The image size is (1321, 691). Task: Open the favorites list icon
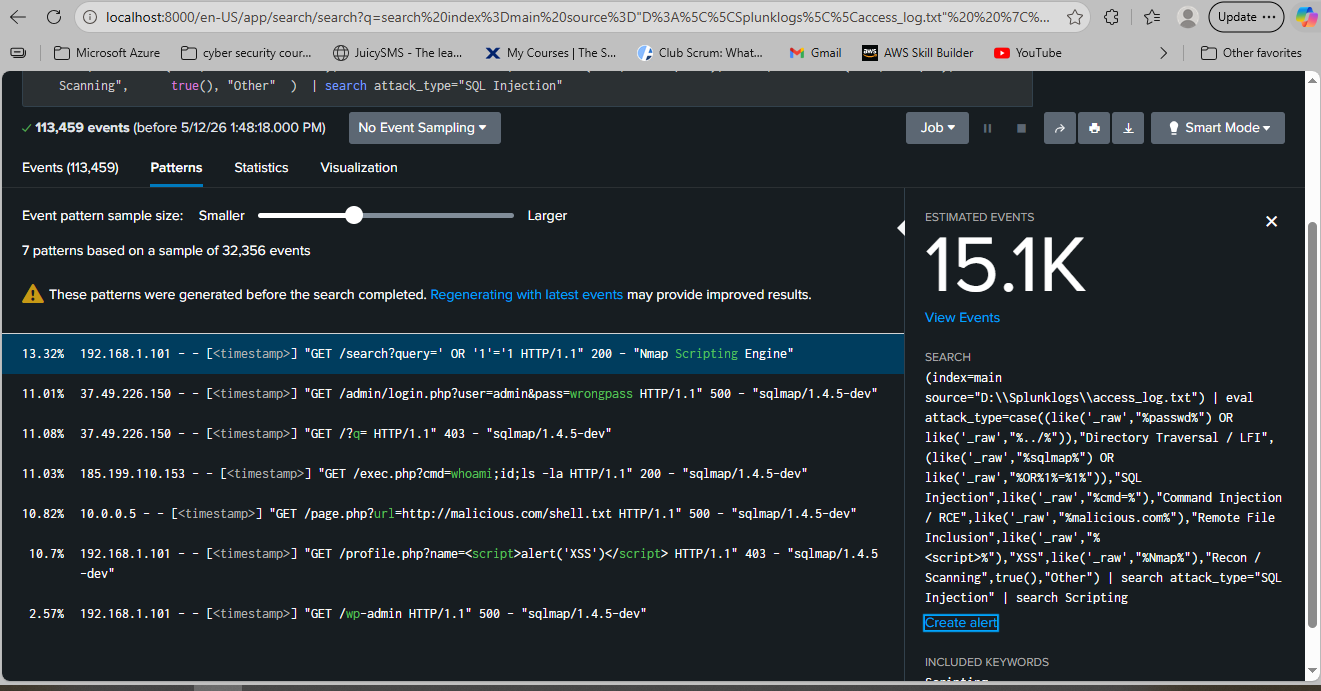(x=1152, y=17)
